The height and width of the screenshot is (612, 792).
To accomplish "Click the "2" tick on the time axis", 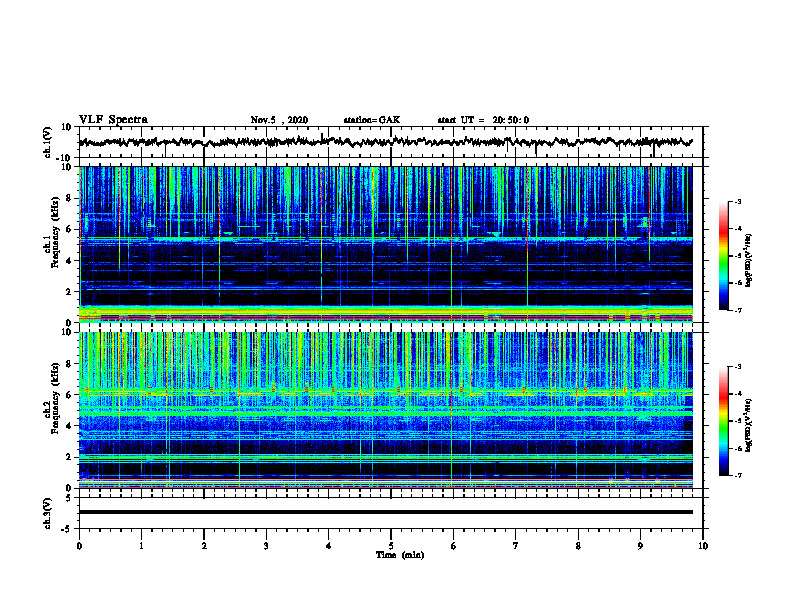I will click(x=204, y=546).
